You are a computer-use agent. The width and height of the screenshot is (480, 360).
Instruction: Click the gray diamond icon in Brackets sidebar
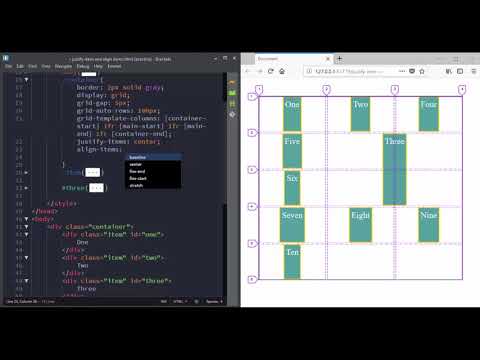coord(232,115)
